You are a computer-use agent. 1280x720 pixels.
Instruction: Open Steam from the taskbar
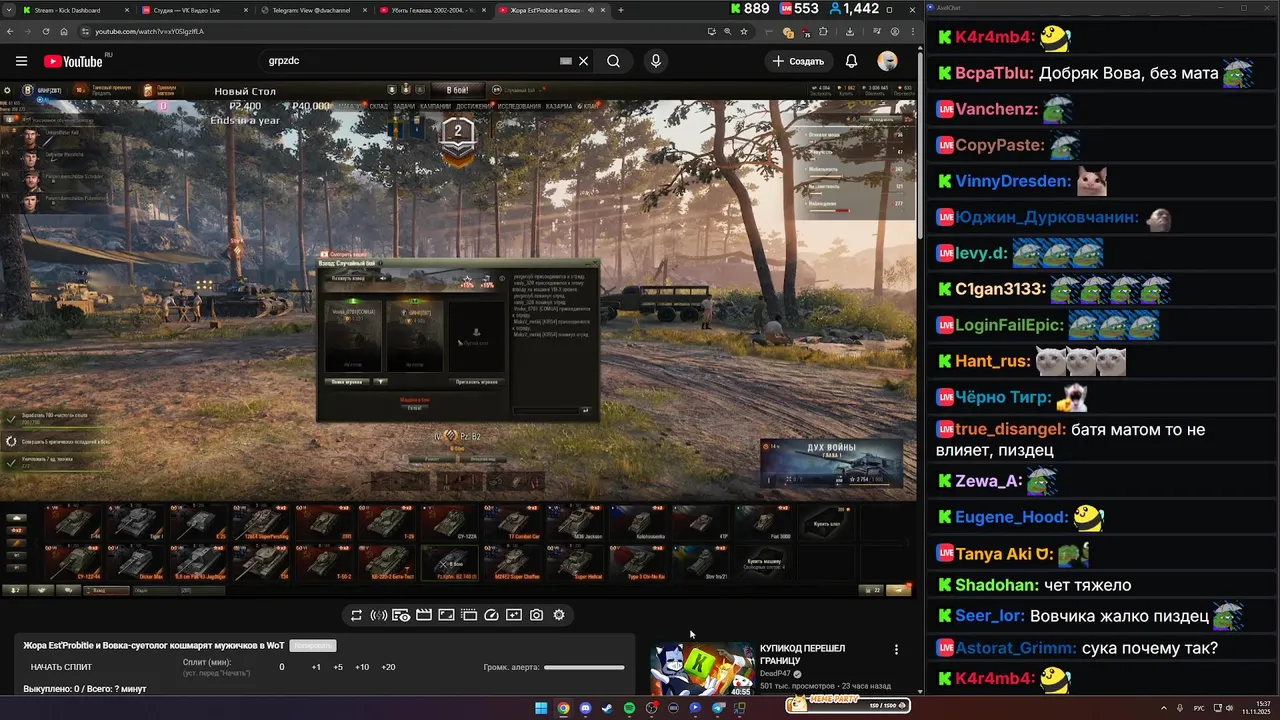(x=607, y=708)
